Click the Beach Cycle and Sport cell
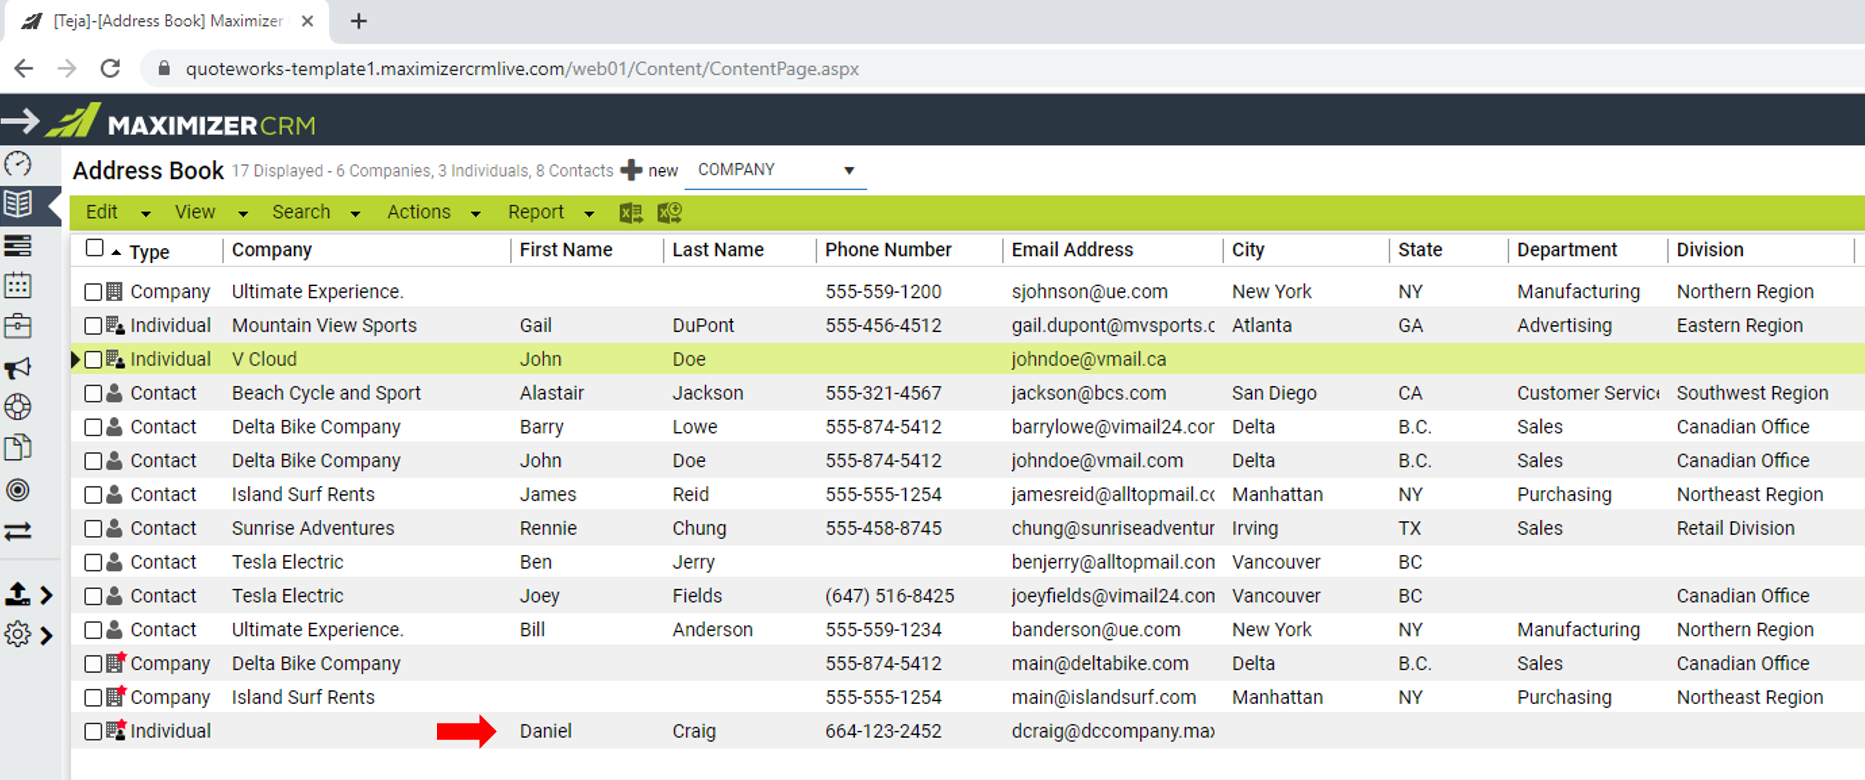Screen dimensions: 1865x780 pos(326,393)
